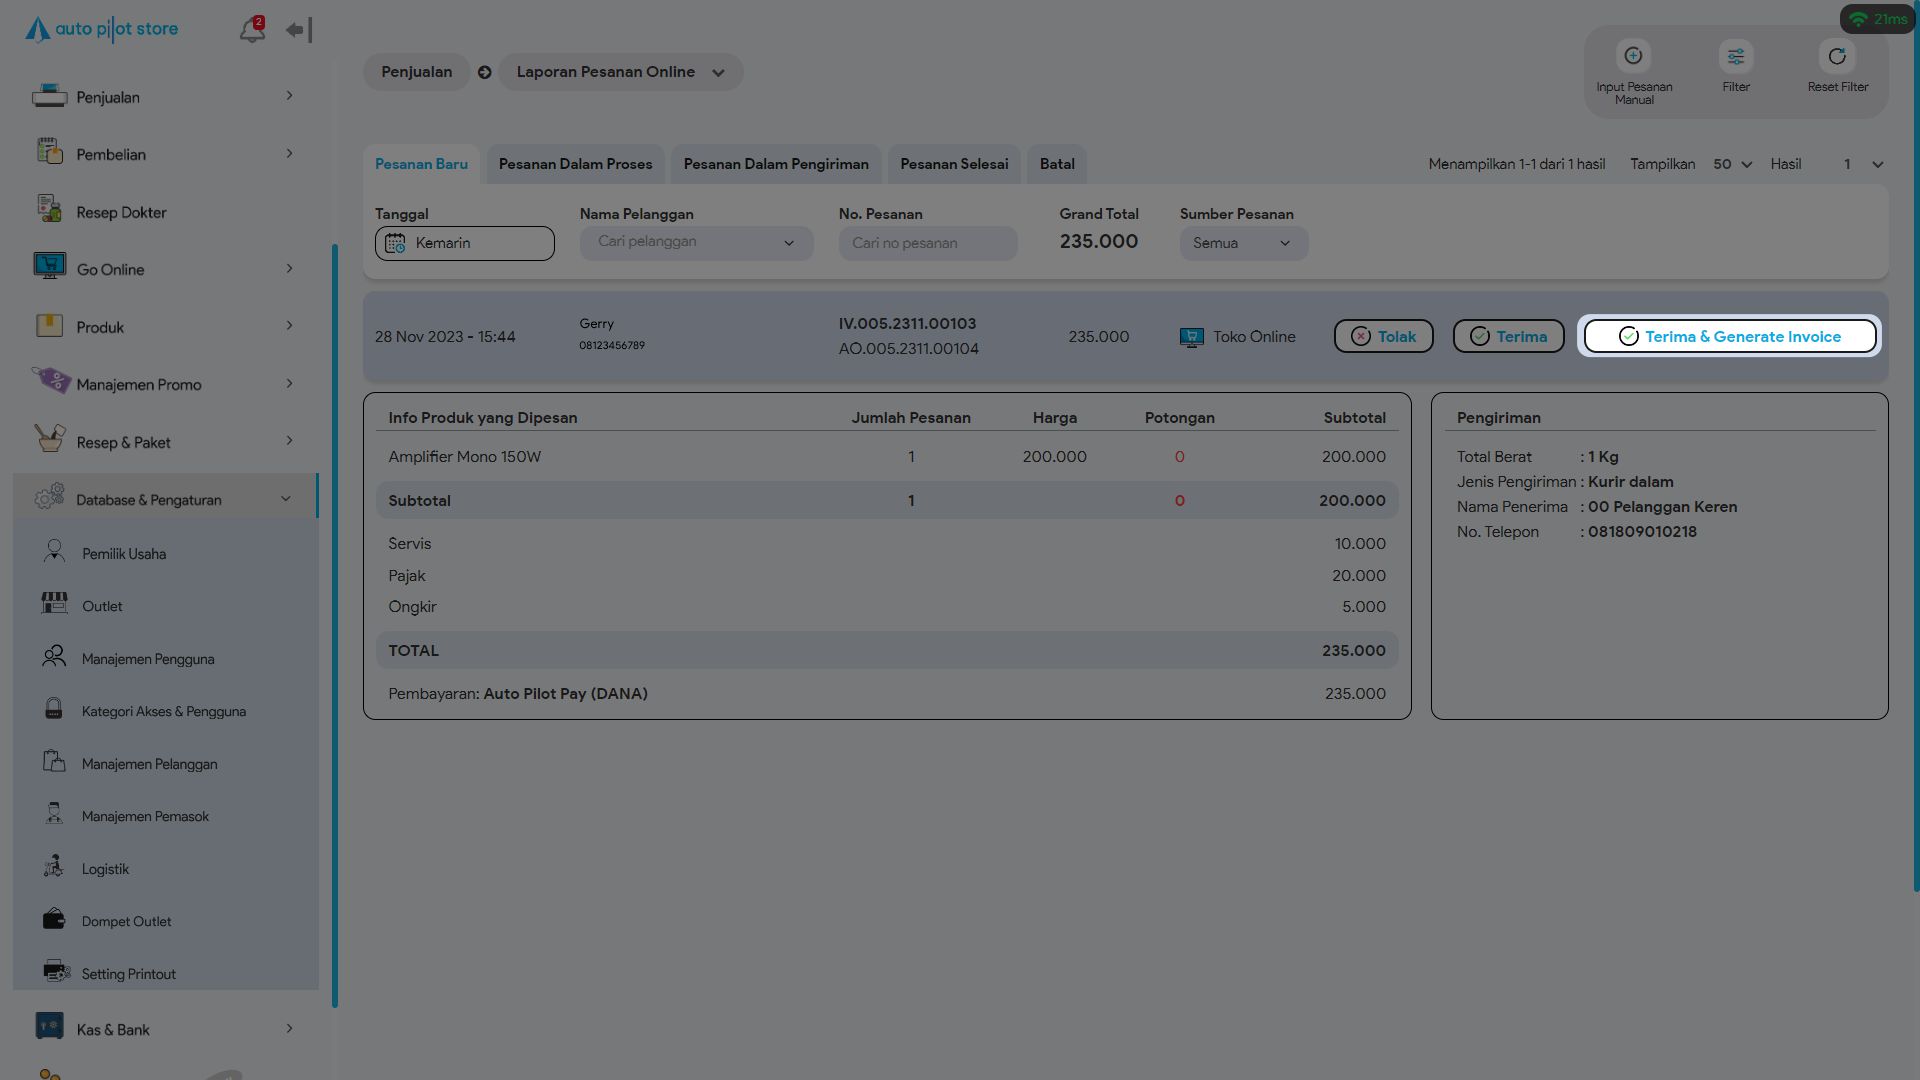This screenshot has width=1920, height=1080.
Task: Click the No. Pesanan search field
Action: 927,243
